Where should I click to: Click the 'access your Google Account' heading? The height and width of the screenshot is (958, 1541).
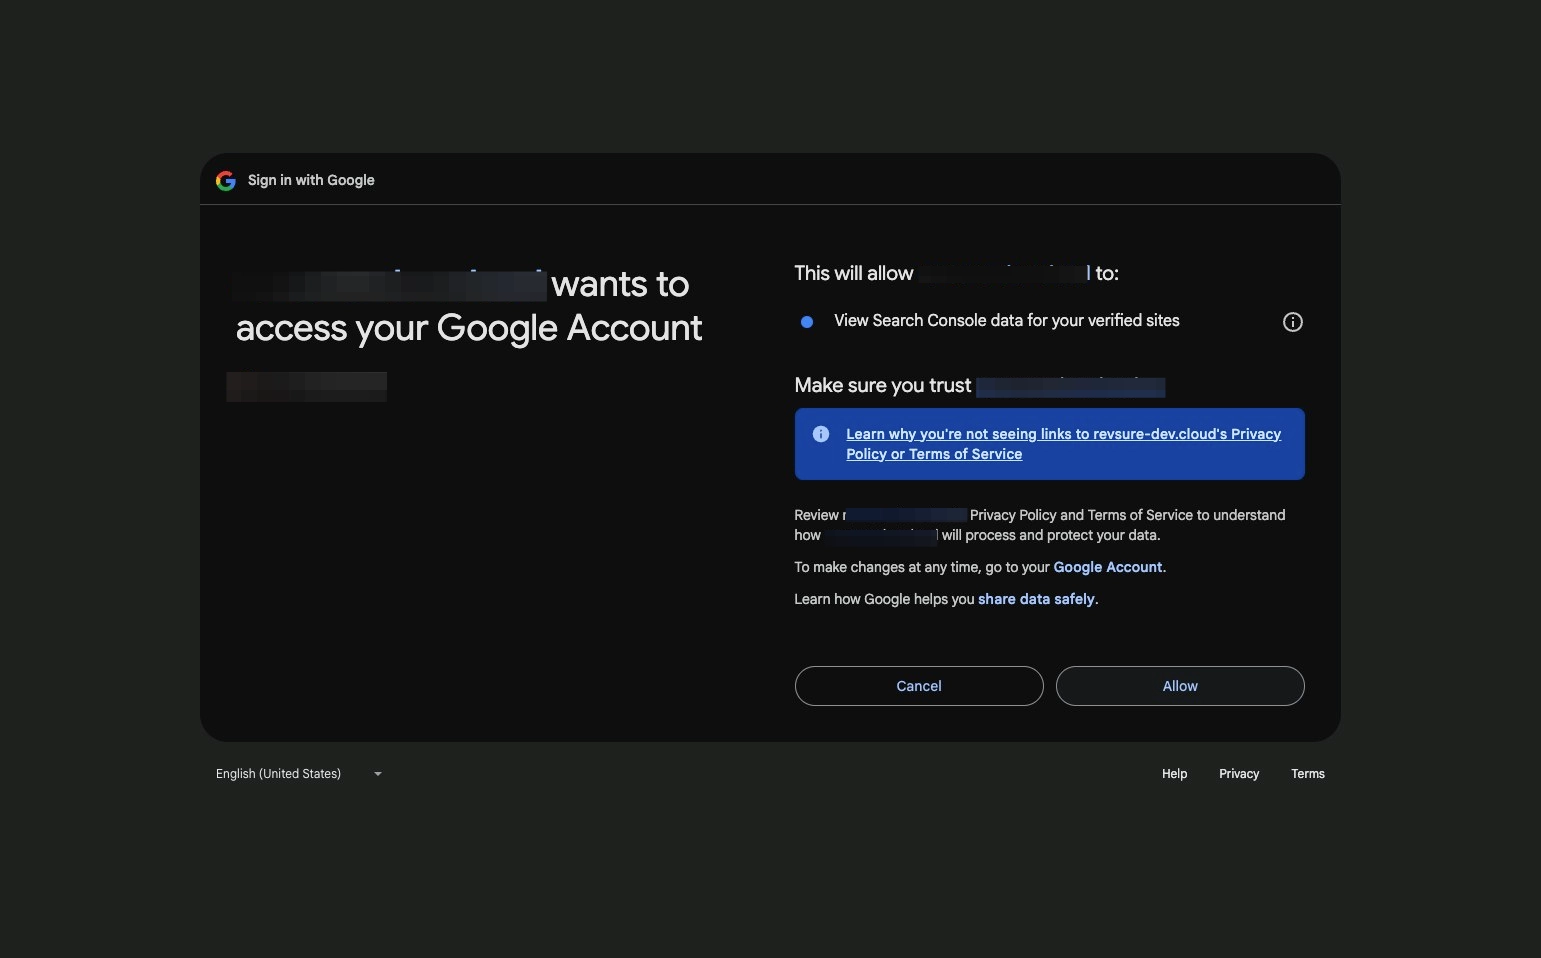[469, 328]
